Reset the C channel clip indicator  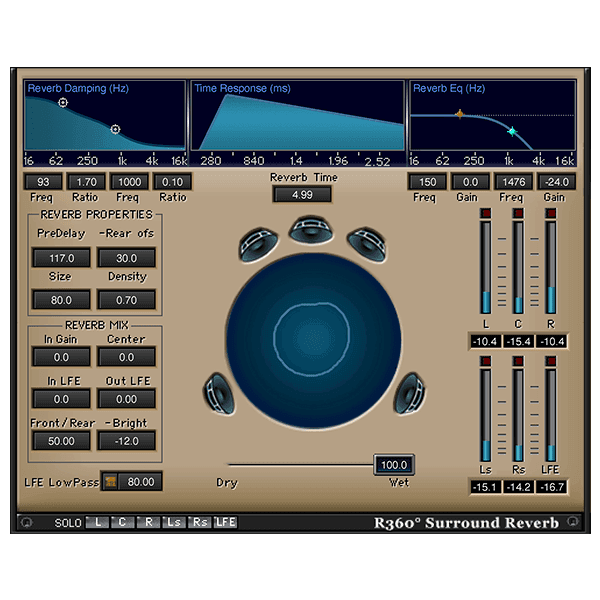tap(518, 213)
